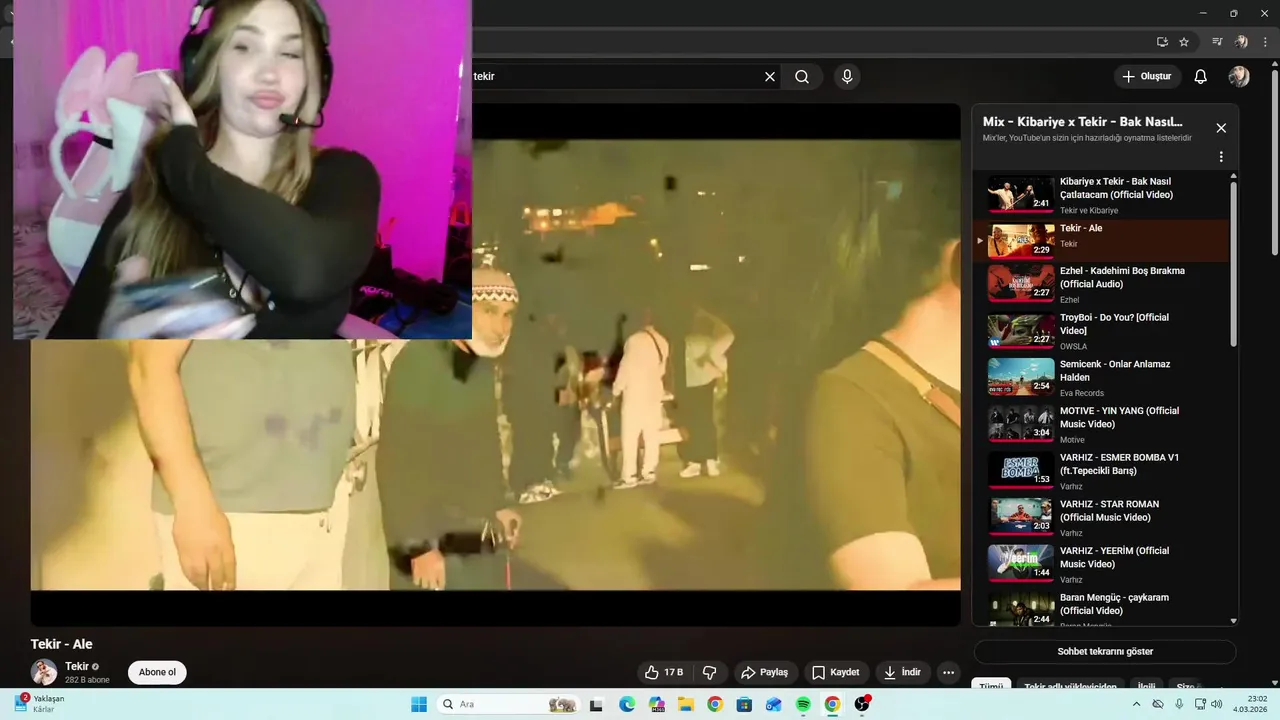Open OBS Studio from the taskbar
This screenshot has width=1280, height=720.
click(862, 704)
